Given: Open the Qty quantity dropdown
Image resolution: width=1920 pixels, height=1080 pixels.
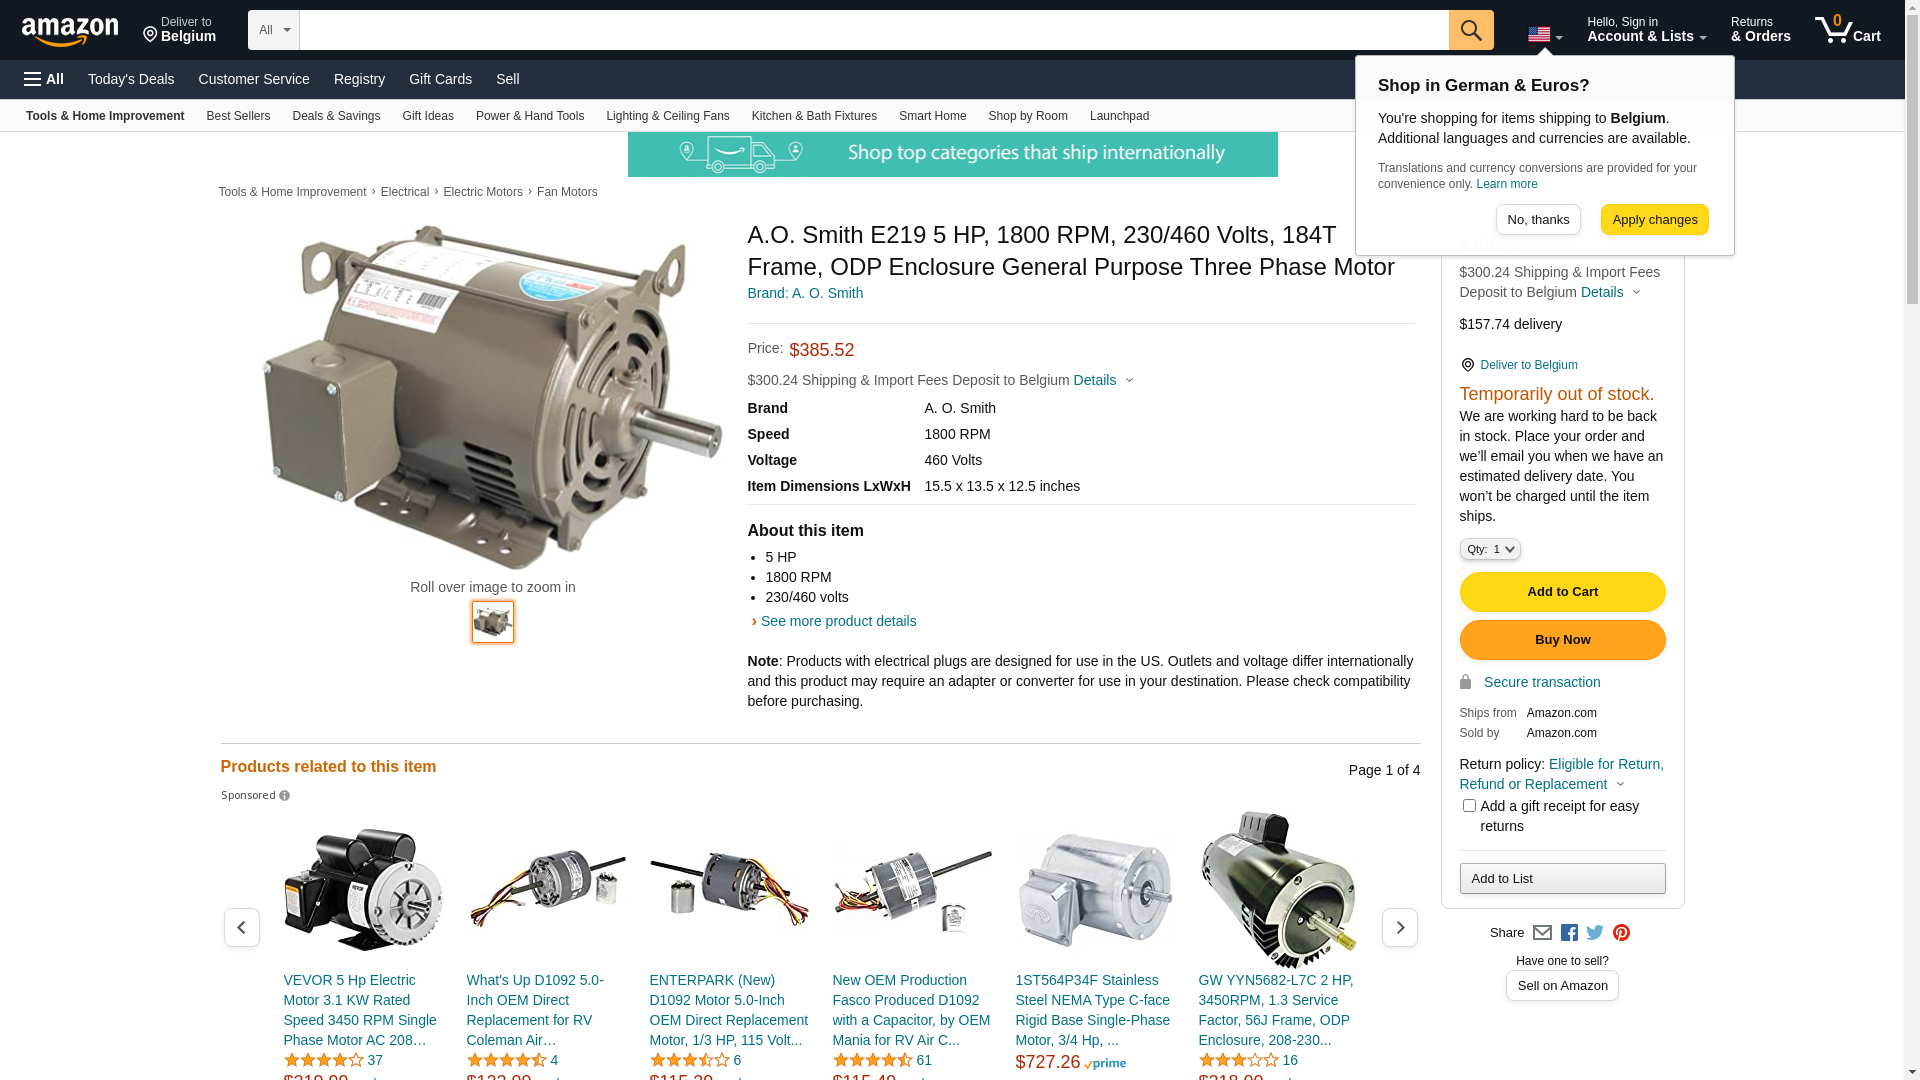Looking at the screenshot, I should click(x=1490, y=549).
